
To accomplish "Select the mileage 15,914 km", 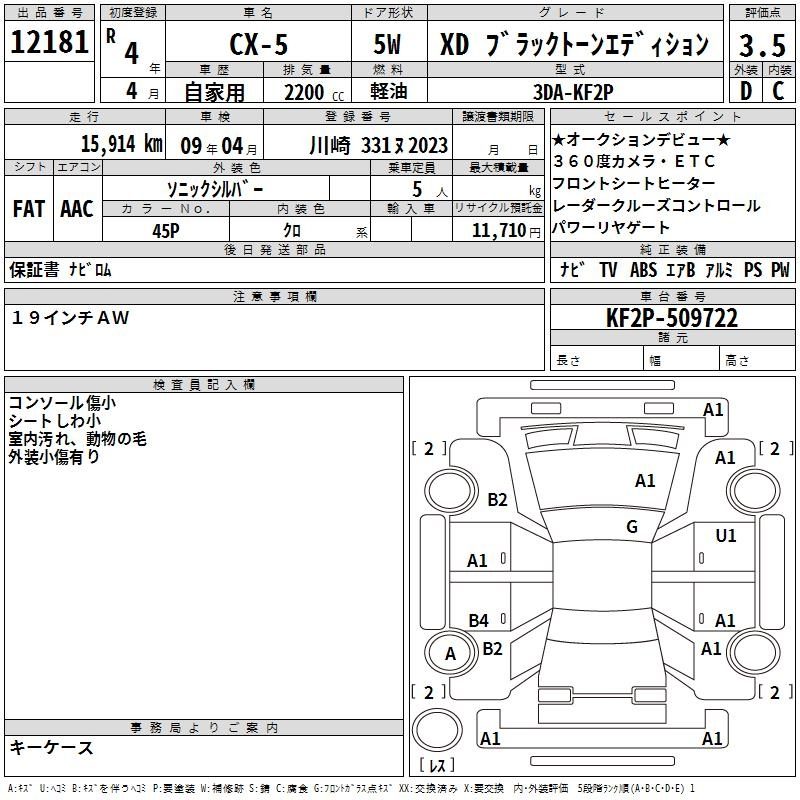I will pos(122,144).
